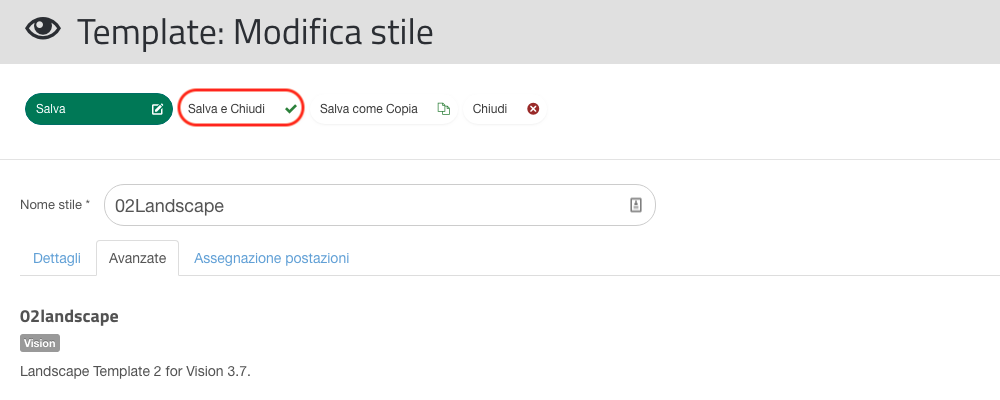Click the red outline around Salva e Chiudi
This screenshot has width=1000, height=400.
click(241, 91)
